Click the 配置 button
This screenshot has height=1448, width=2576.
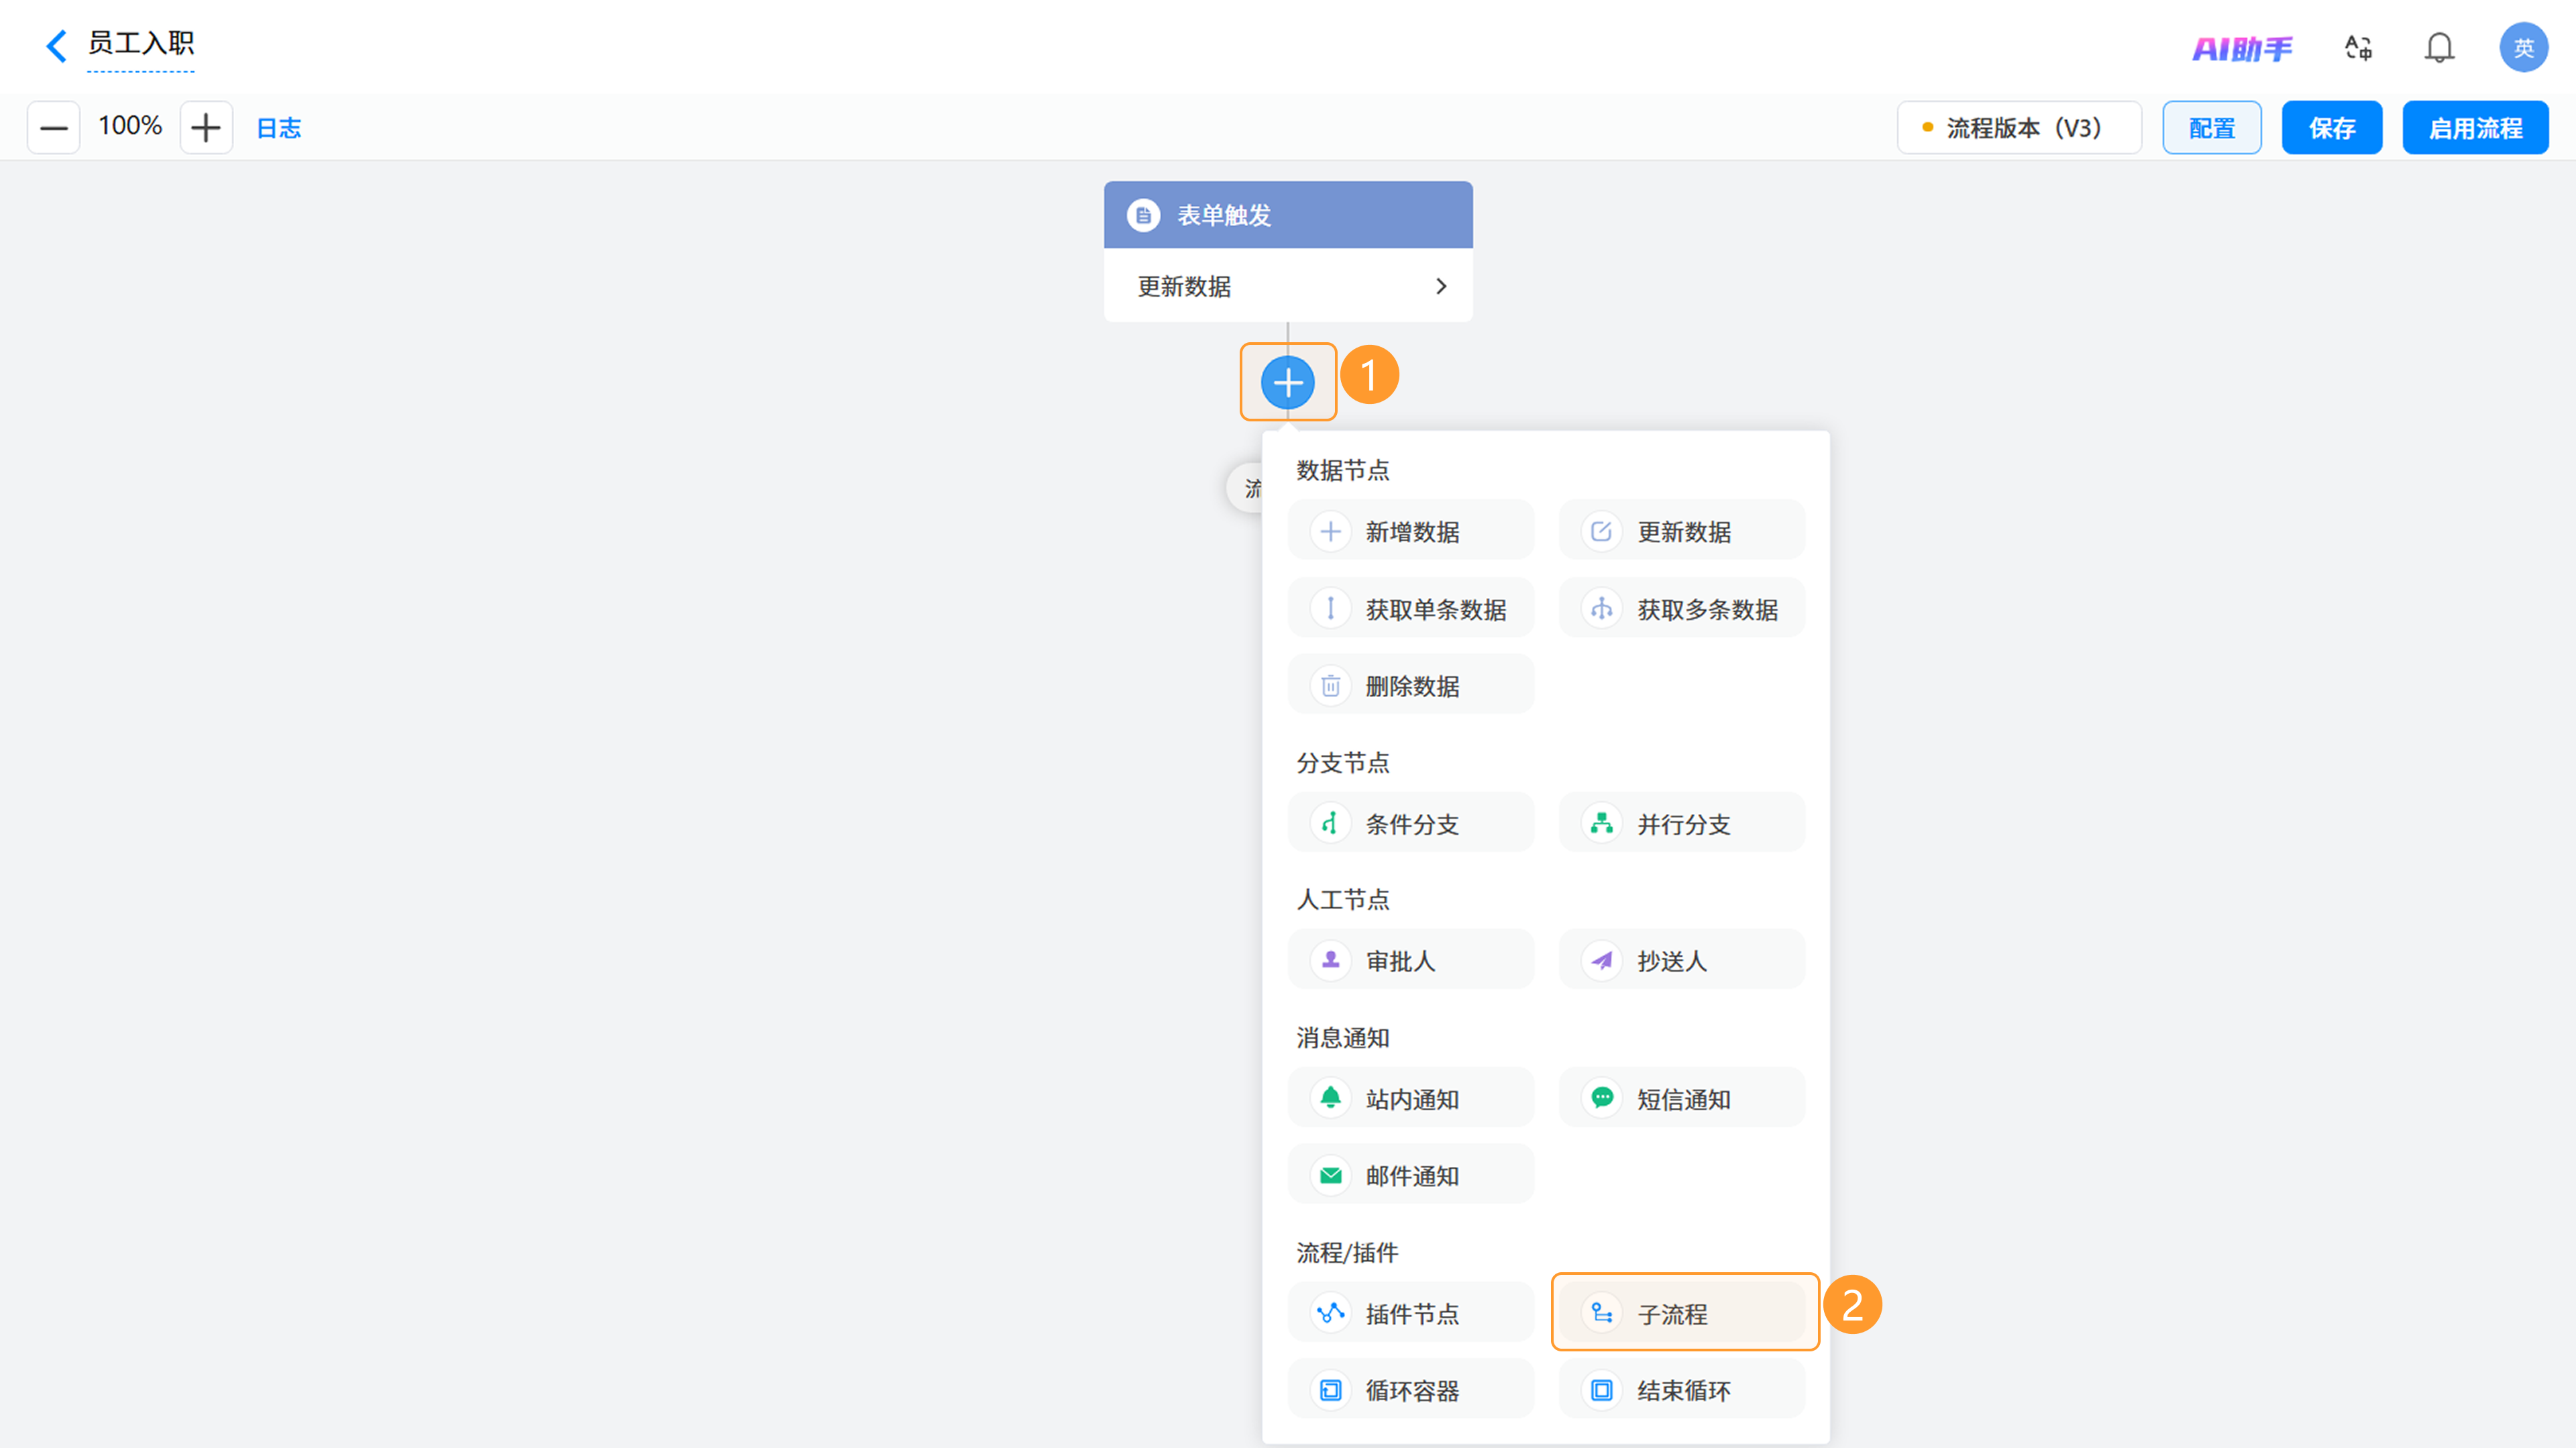click(x=2211, y=128)
